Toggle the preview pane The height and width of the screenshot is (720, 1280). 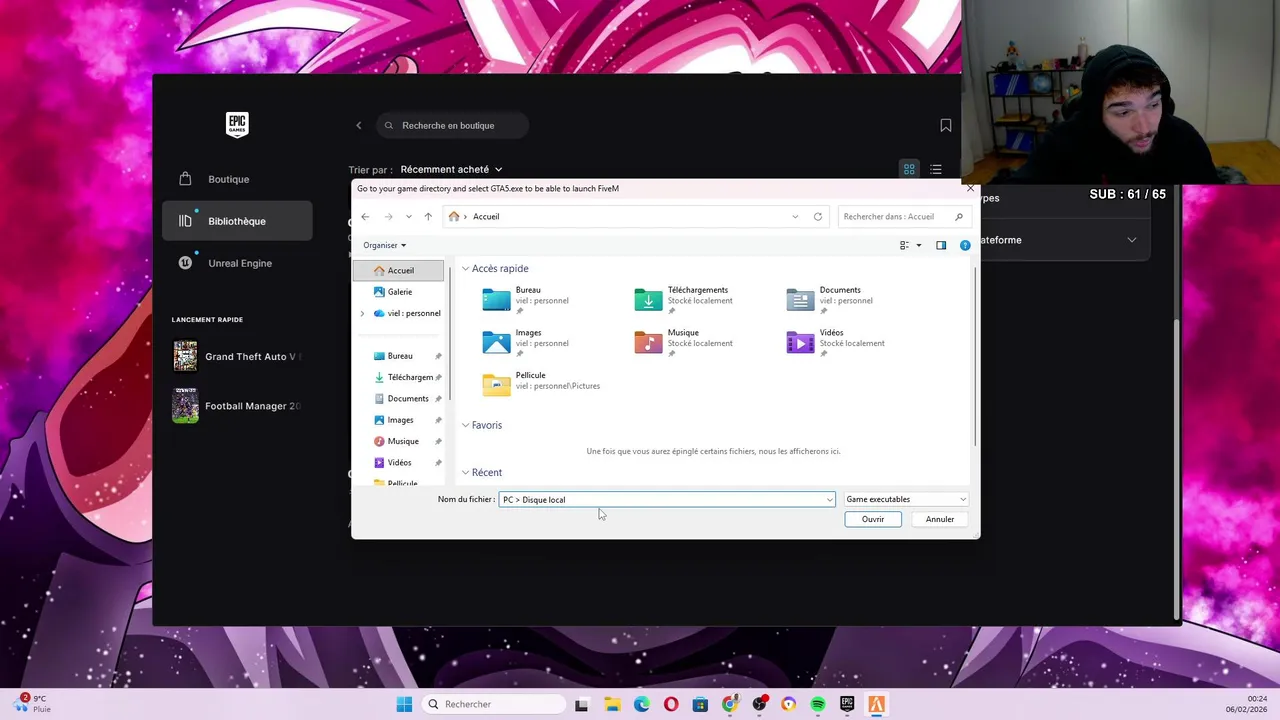click(x=941, y=245)
